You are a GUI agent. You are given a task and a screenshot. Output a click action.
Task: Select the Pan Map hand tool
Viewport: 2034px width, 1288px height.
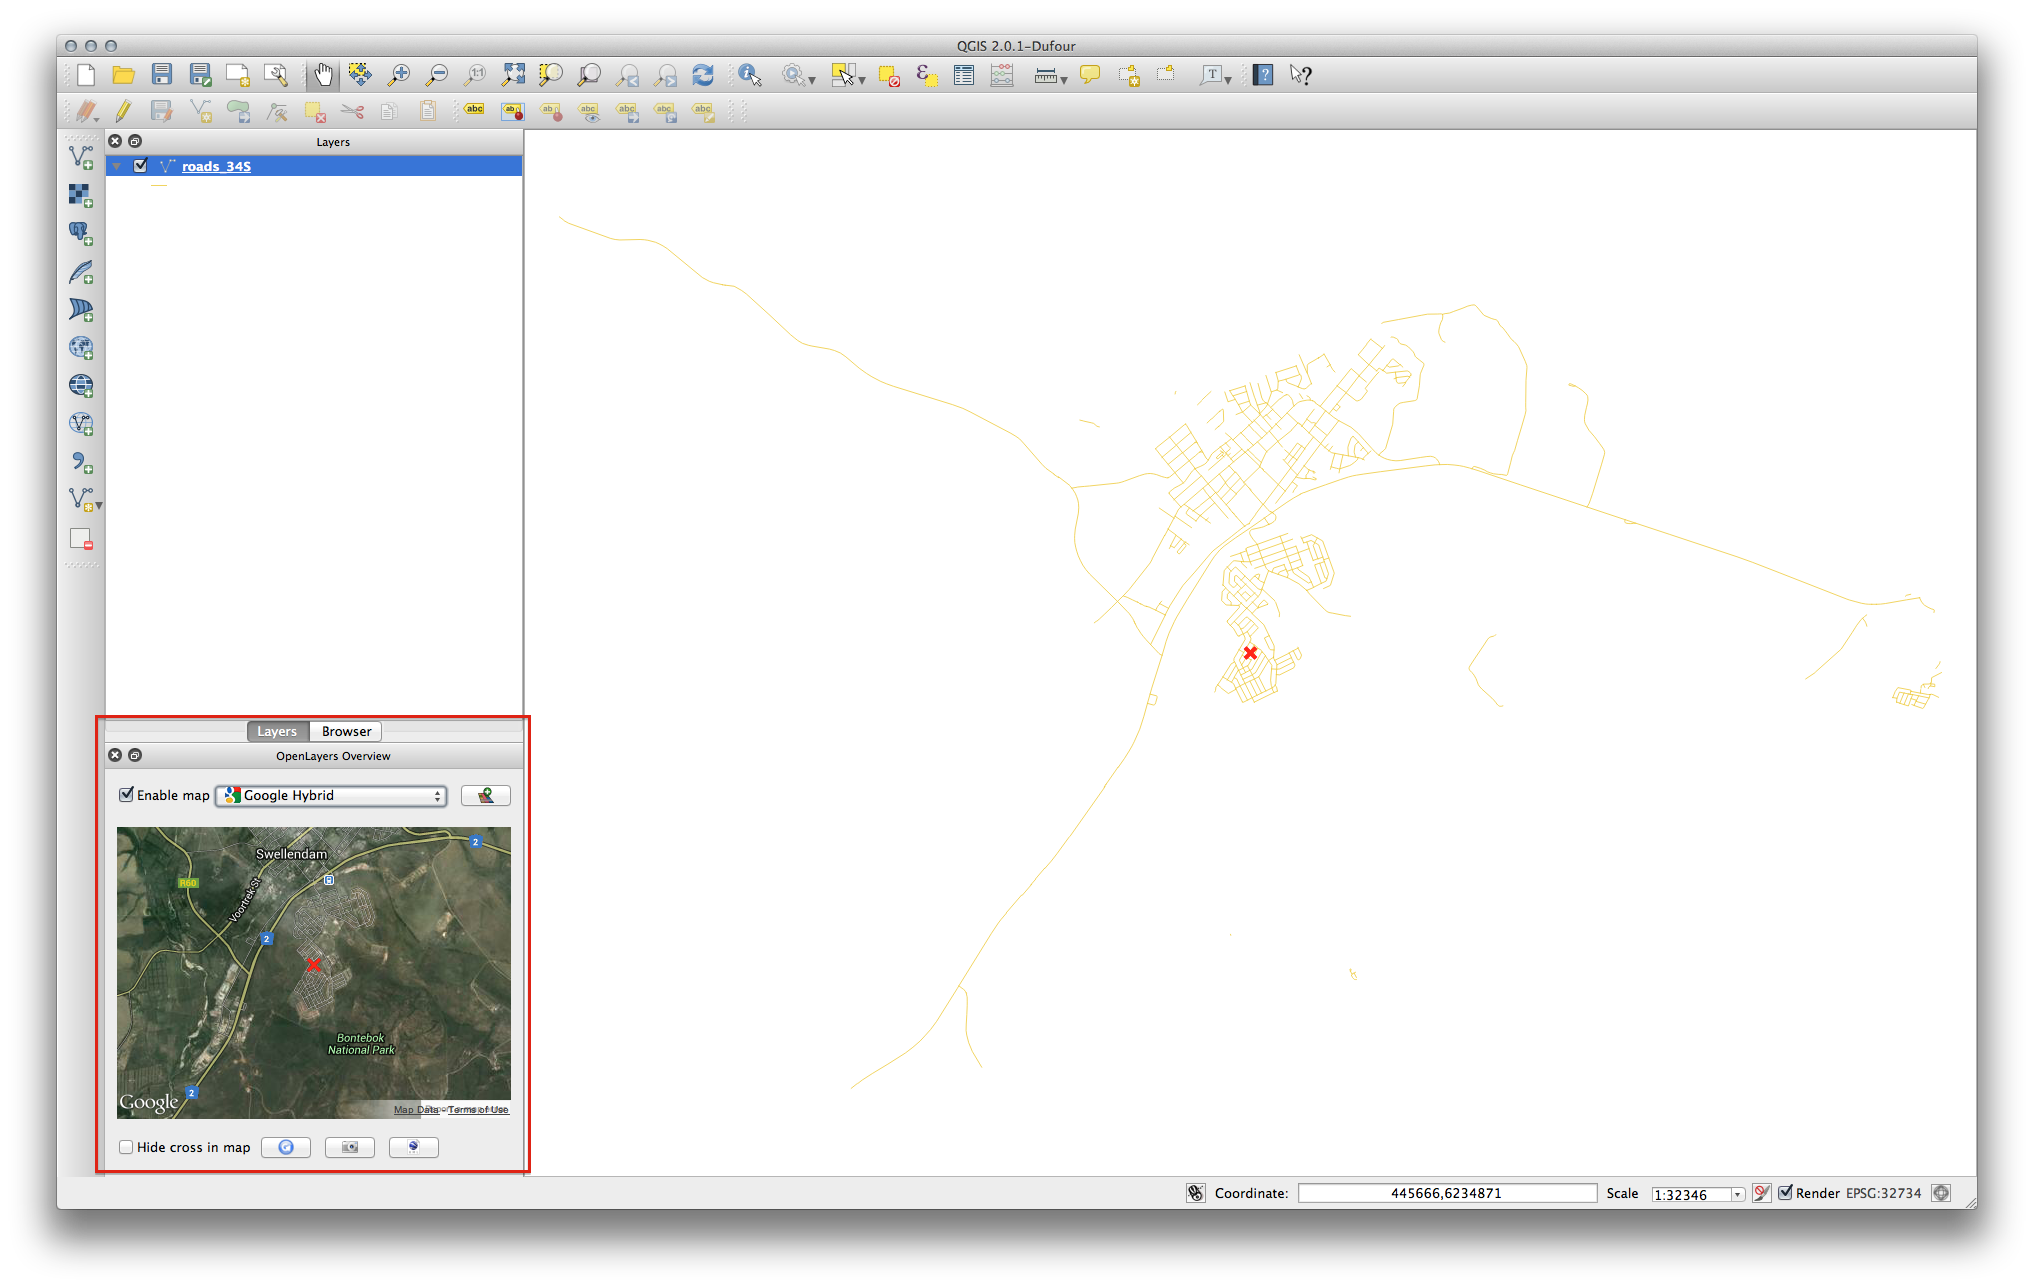(323, 74)
